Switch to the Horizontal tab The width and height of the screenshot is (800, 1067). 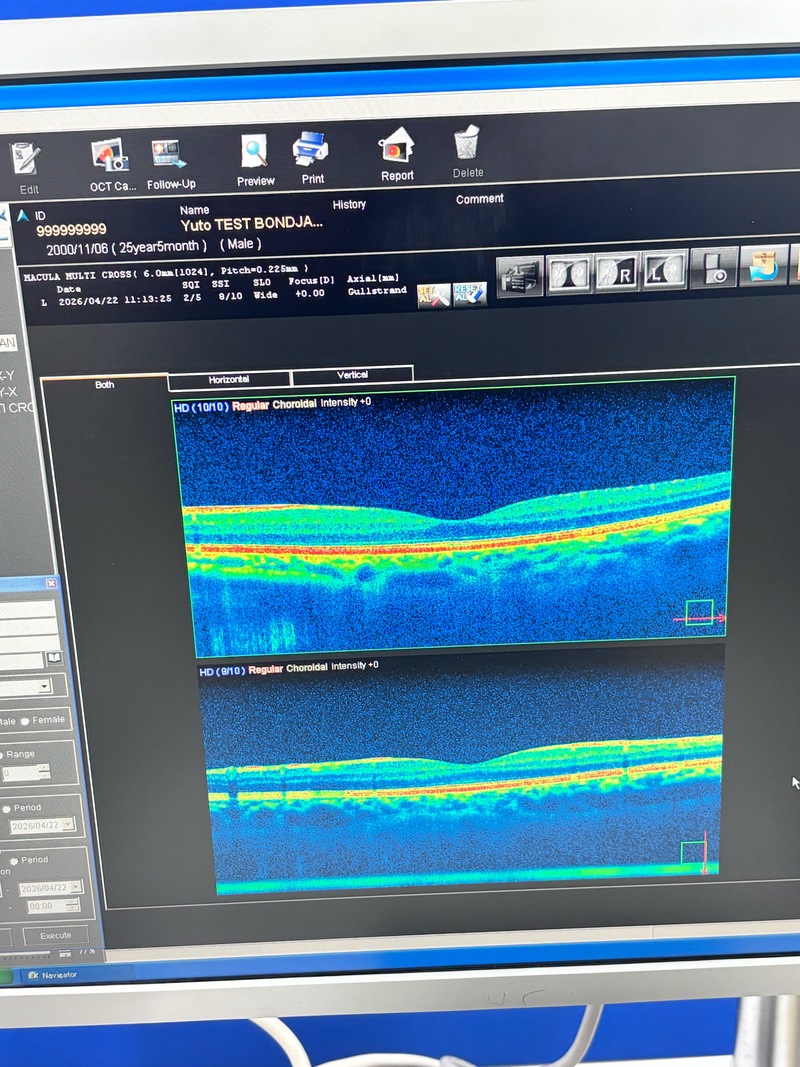point(229,380)
